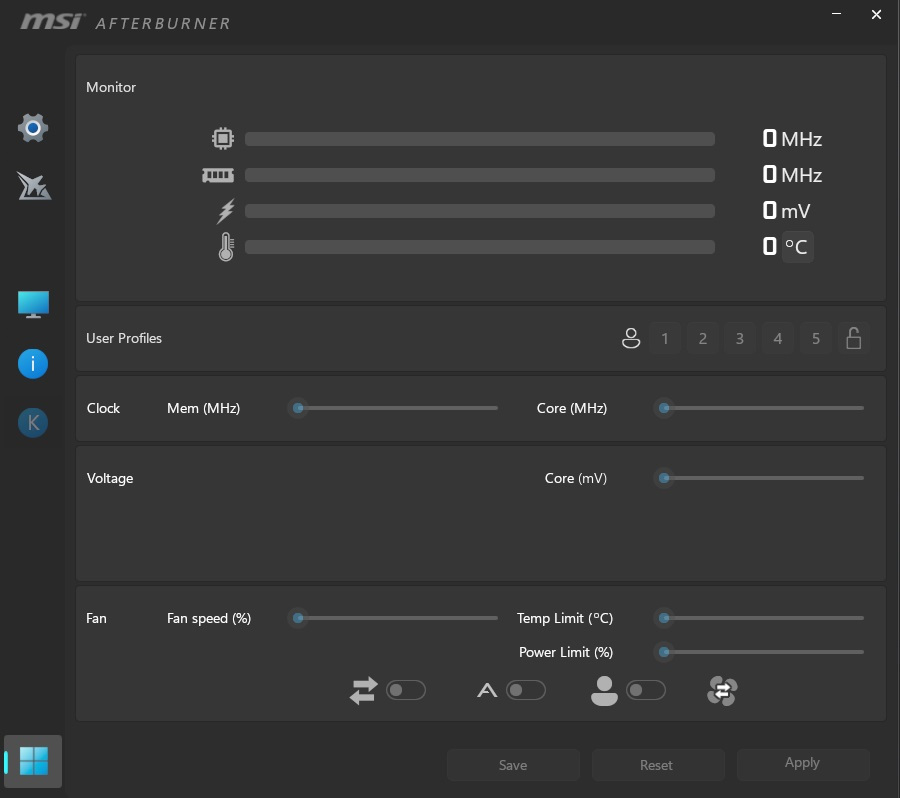
Task: Toggle the switch beside the two-arrows icon
Action: coord(406,690)
